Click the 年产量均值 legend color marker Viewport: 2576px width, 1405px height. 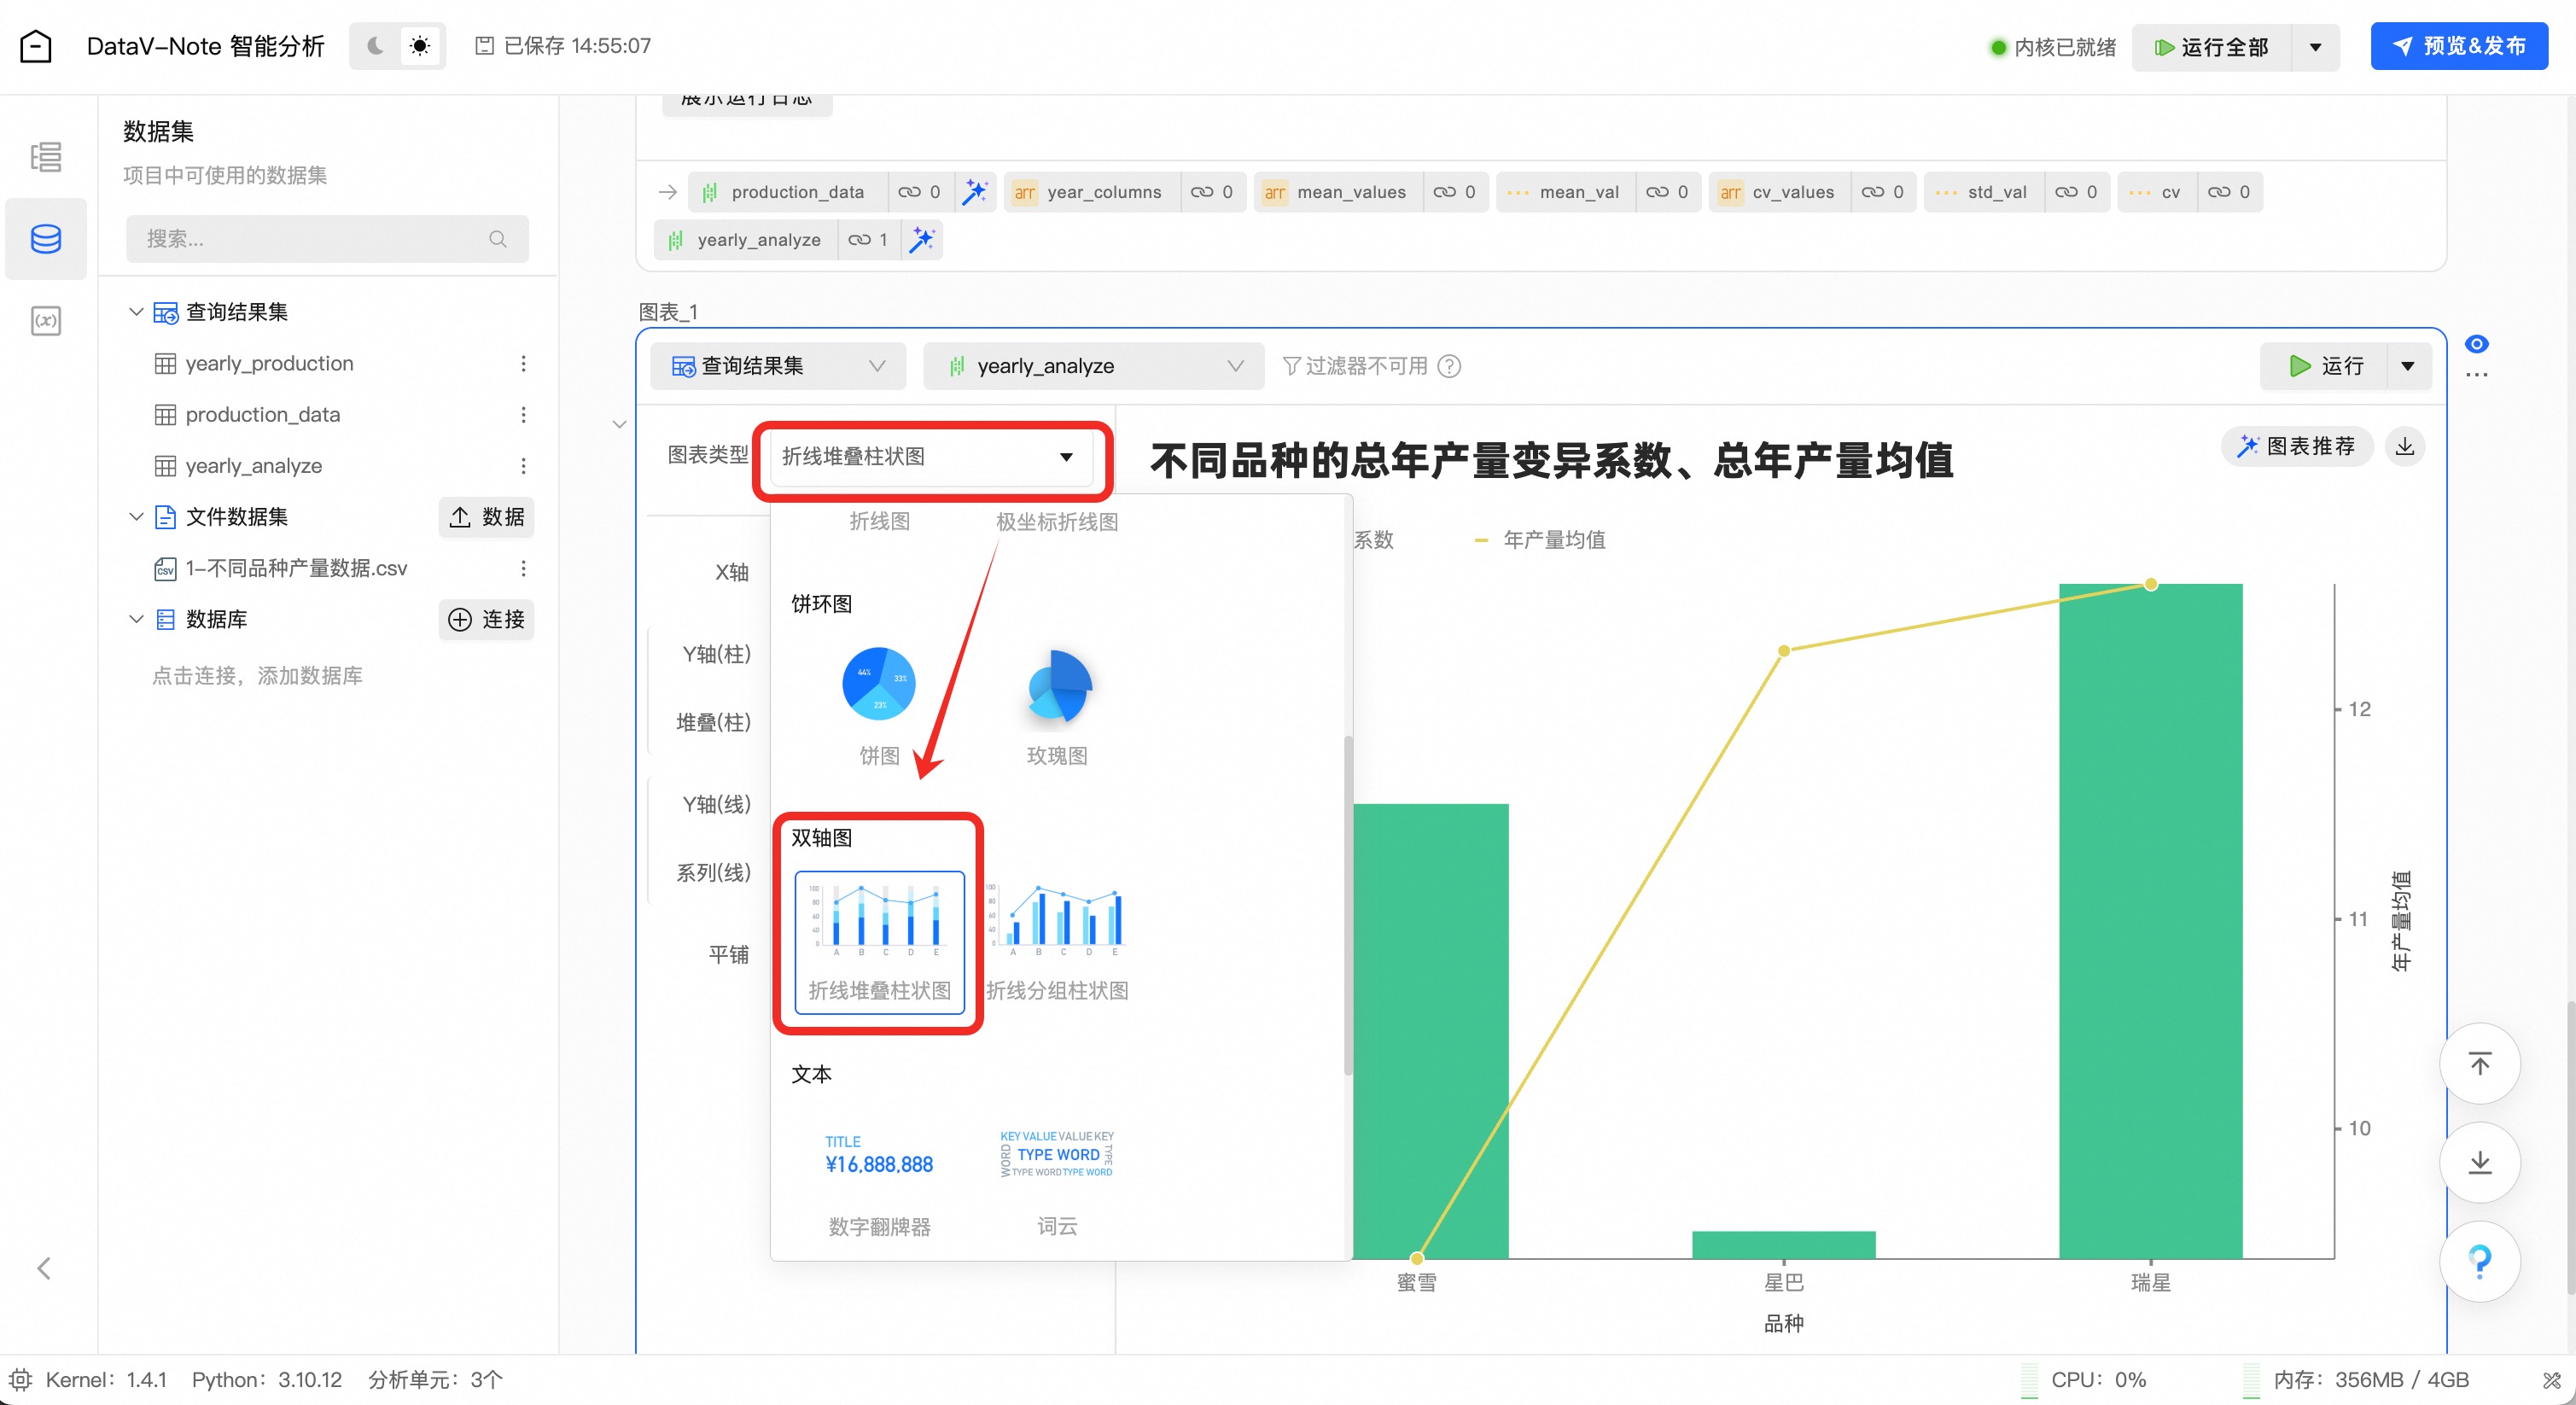tap(1481, 540)
